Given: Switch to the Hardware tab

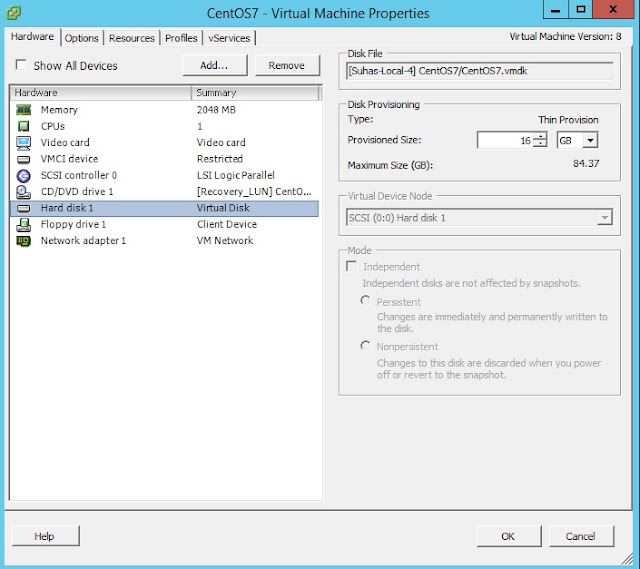Looking at the screenshot, I should pyautogui.click(x=32, y=37).
